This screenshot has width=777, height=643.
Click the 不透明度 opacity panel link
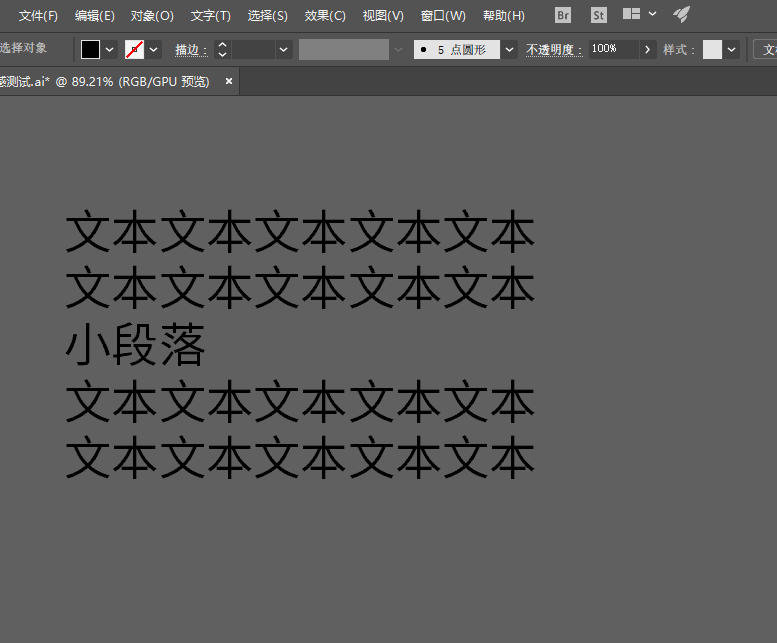point(554,50)
